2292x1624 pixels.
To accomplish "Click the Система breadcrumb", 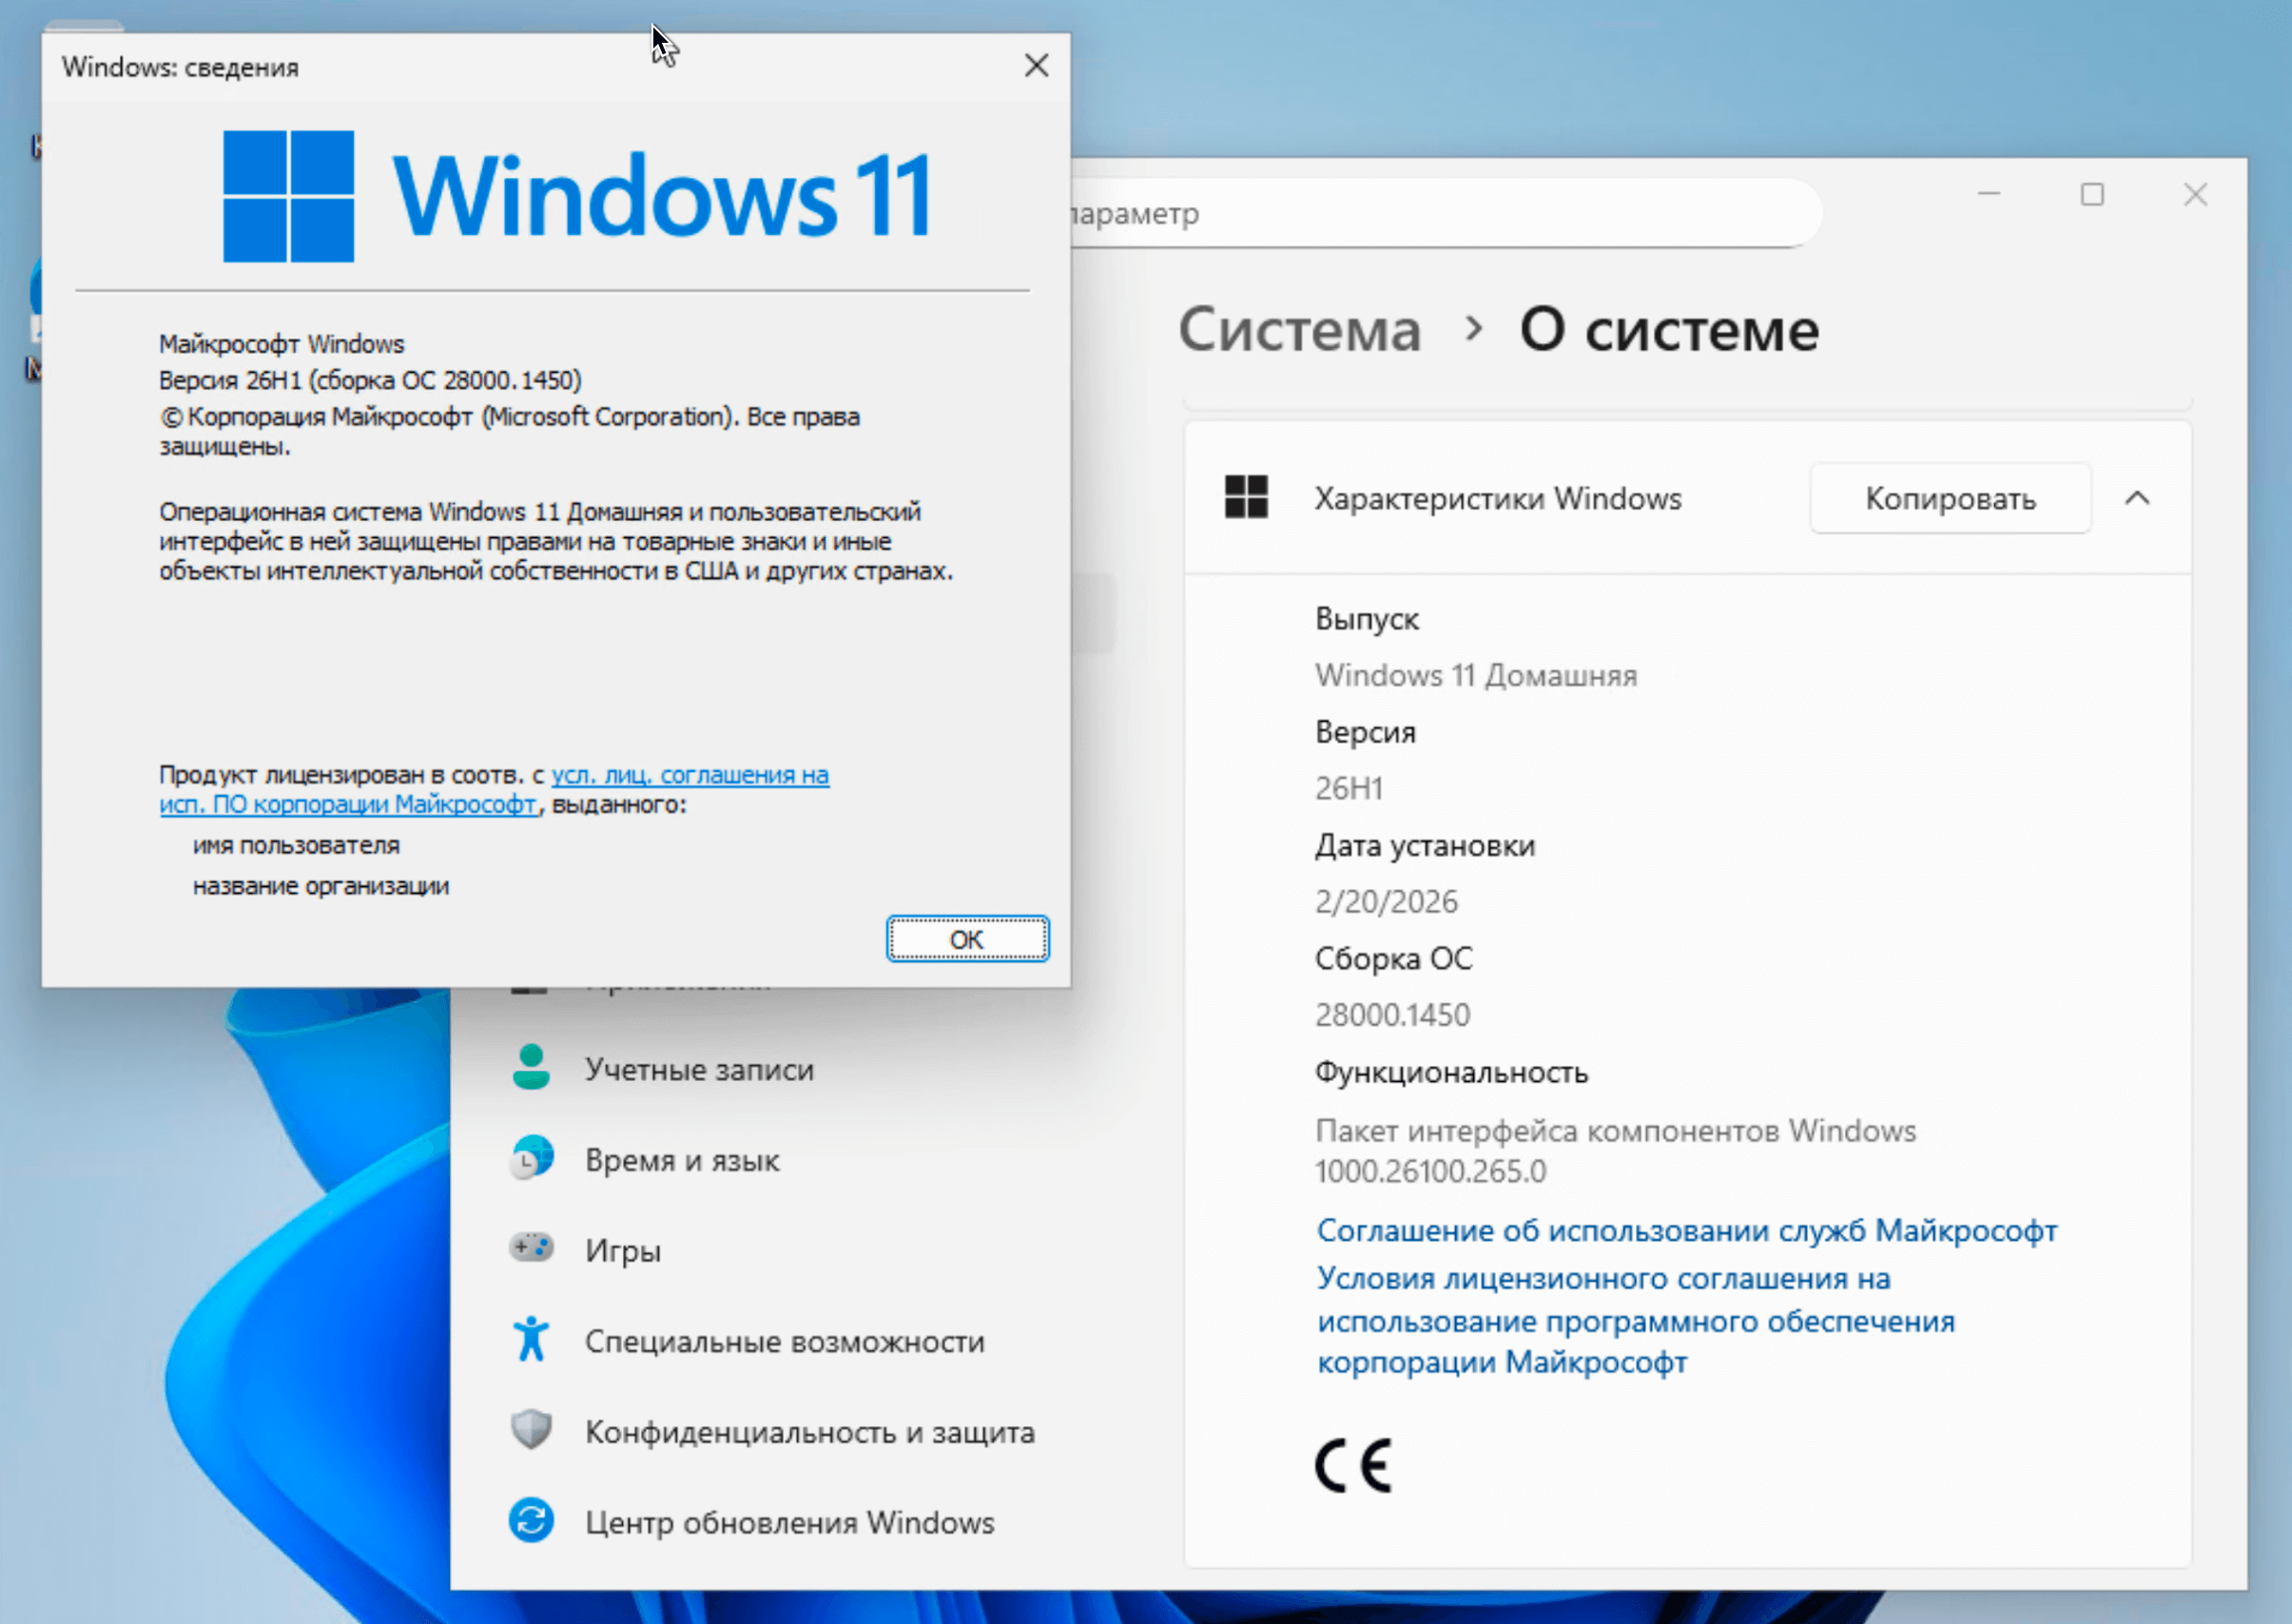I will (x=1299, y=330).
